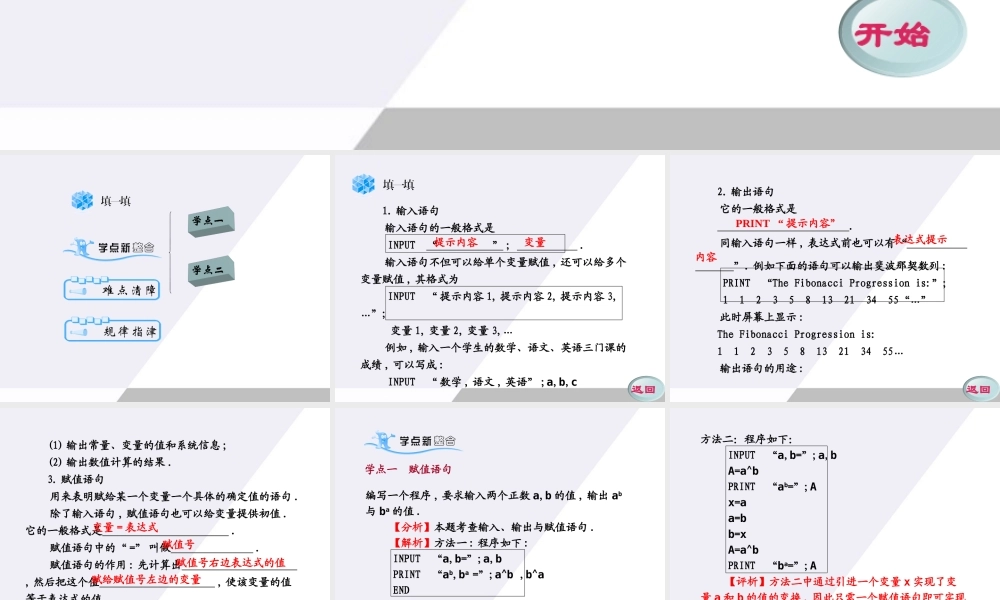The width and height of the screenshot is (1000, 600).
Task: Click the 学点新整合 logo in menu slide
Action: click(x=110, y=248)
